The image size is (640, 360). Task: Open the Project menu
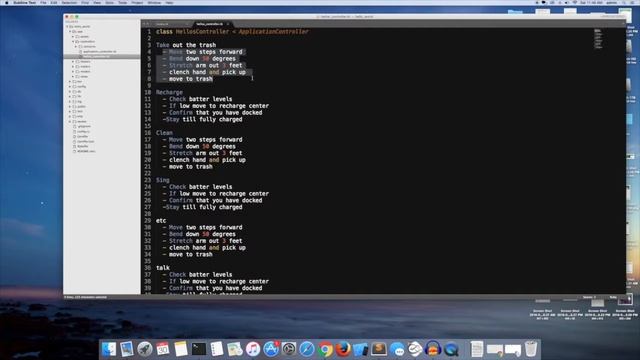tap(137, 2)
